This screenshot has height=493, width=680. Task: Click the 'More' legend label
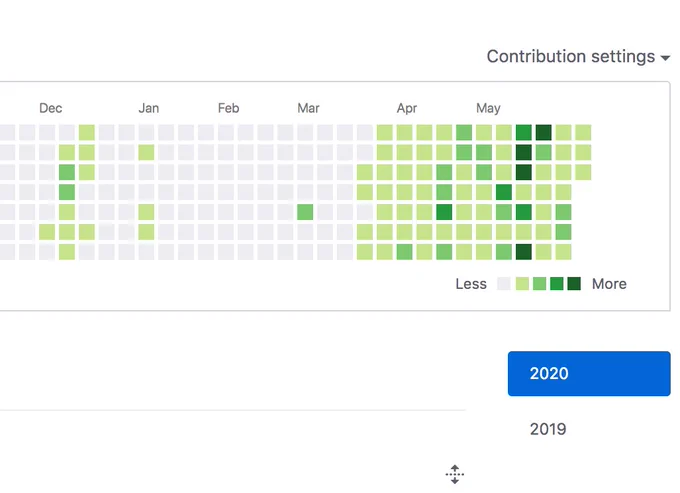609,284
